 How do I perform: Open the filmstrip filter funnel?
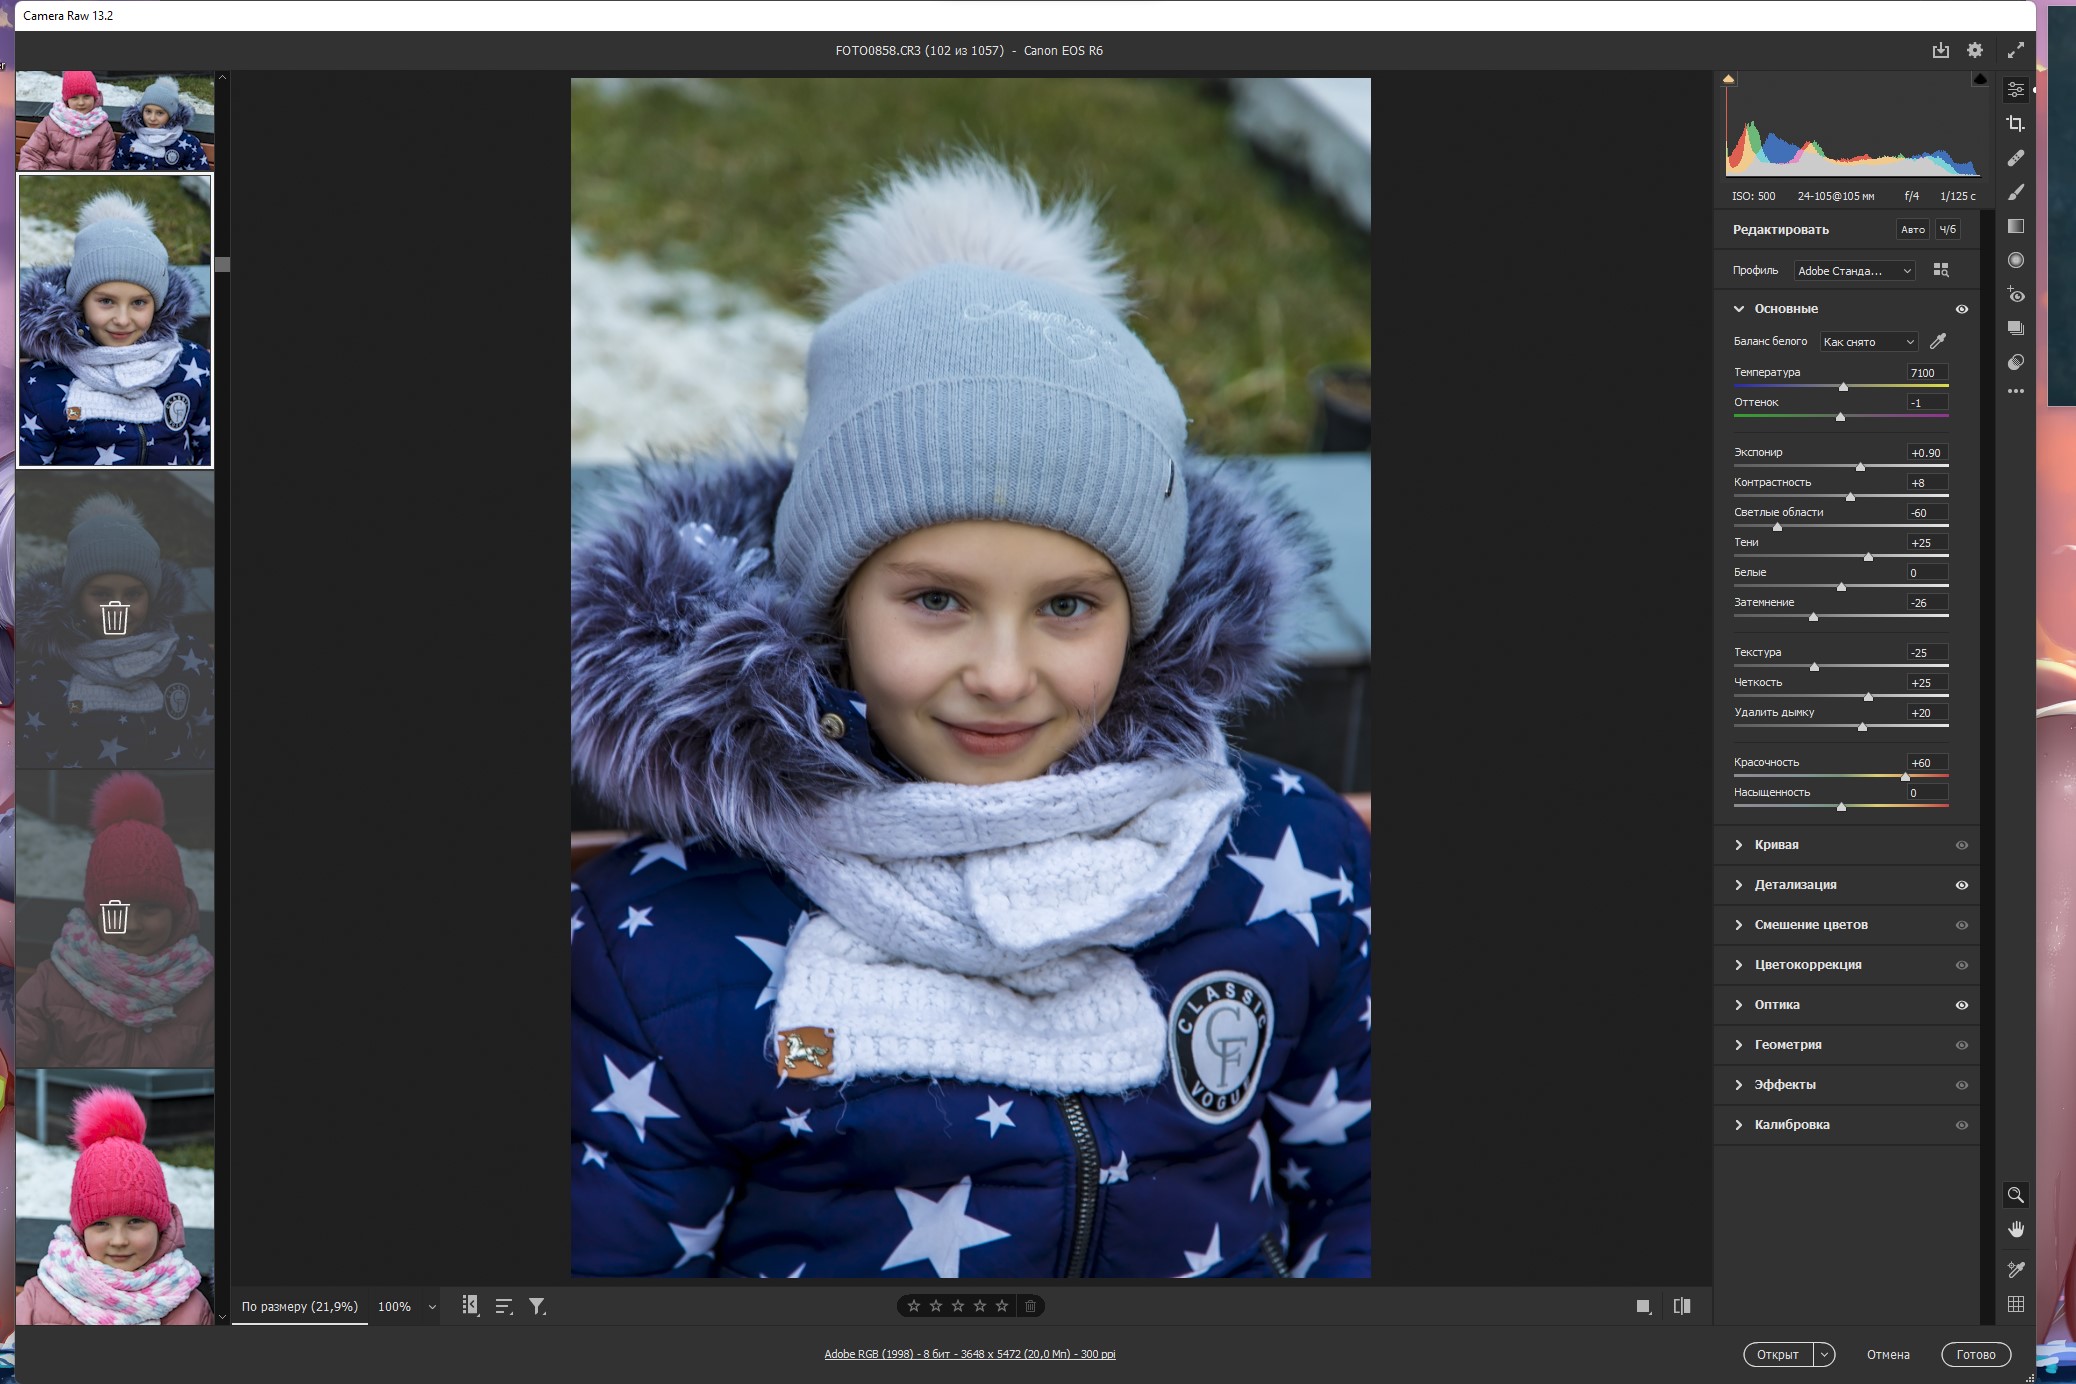537,1306
